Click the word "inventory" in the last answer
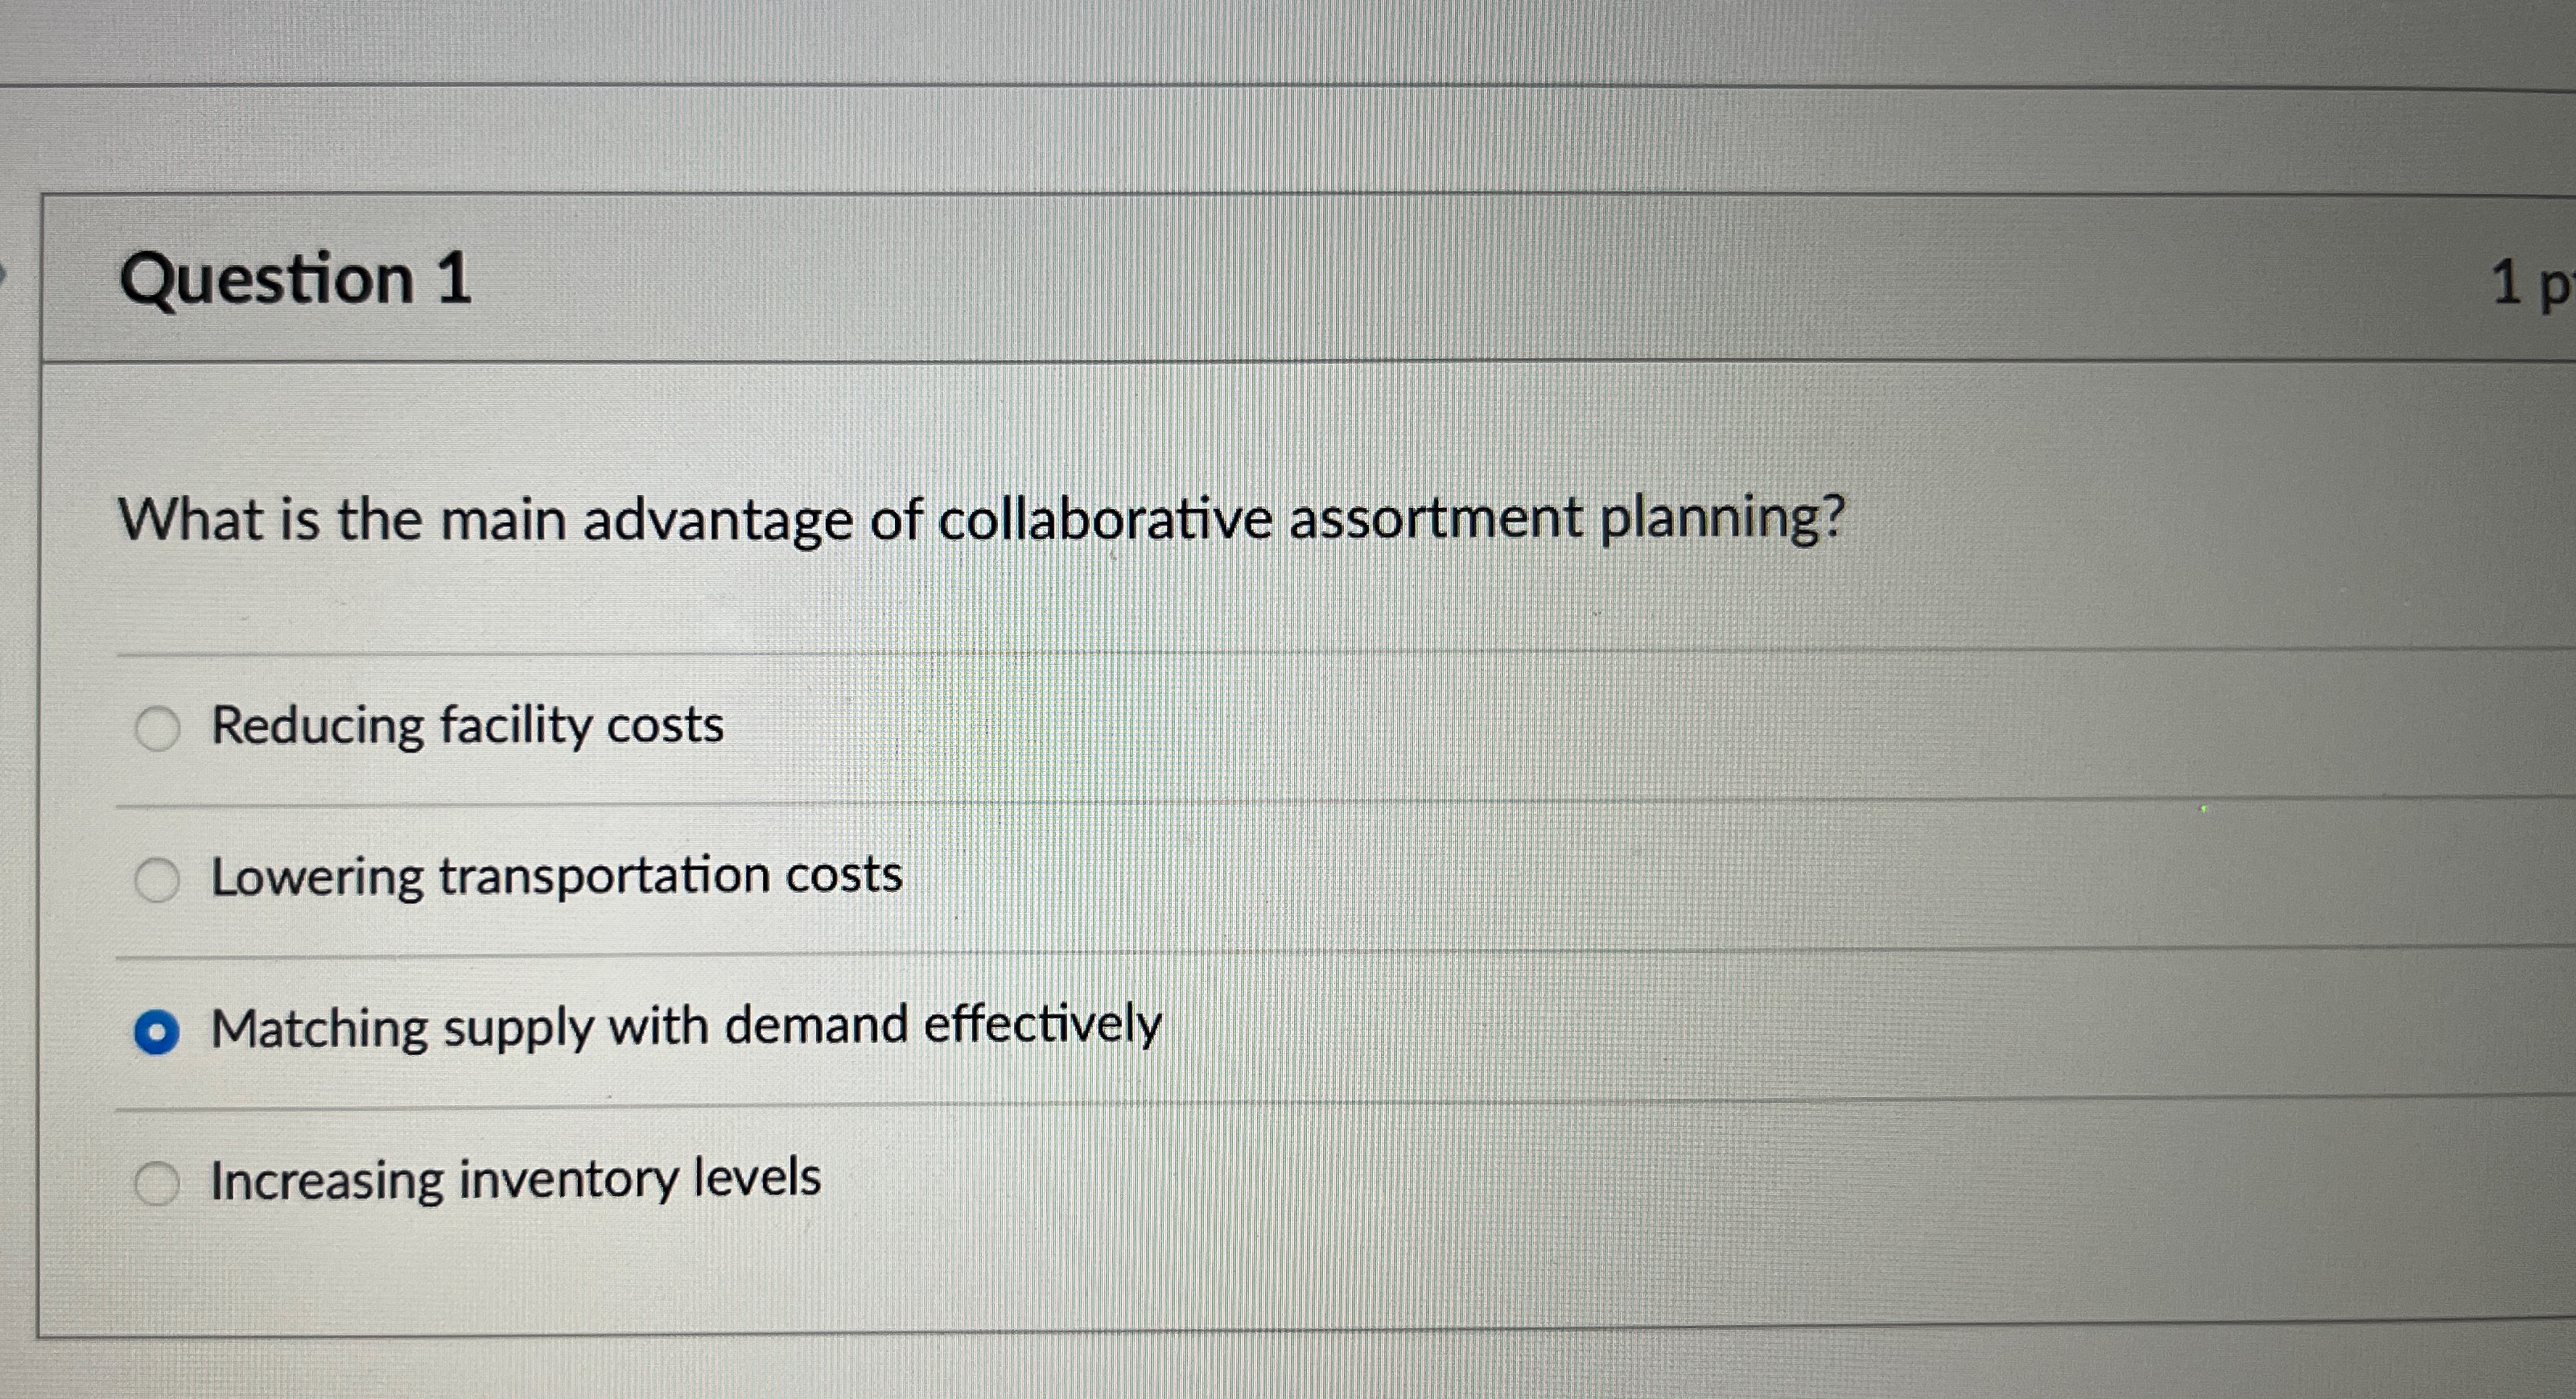Viewport: 2576px width, 1399px height. 567,1180
